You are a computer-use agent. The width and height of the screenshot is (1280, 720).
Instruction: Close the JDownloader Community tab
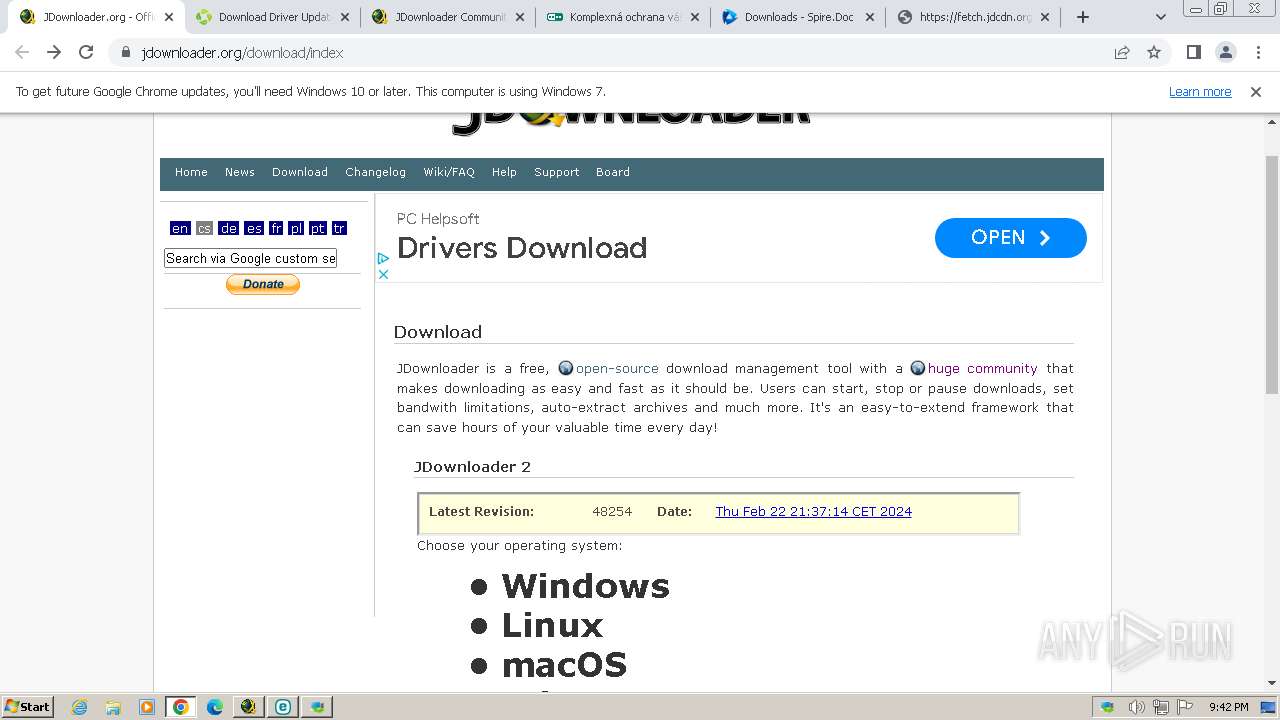(519, 17)
